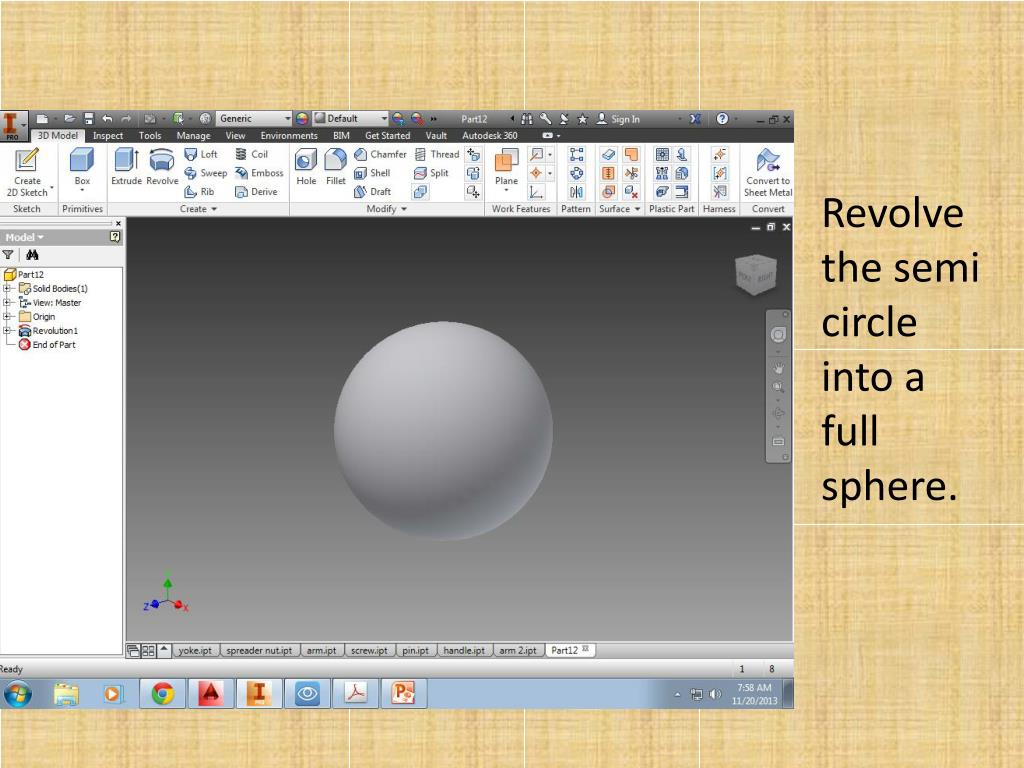Select End of Part marker
Image resolution: width=1024 pixels, height=768 pixels.
point(47,345)
